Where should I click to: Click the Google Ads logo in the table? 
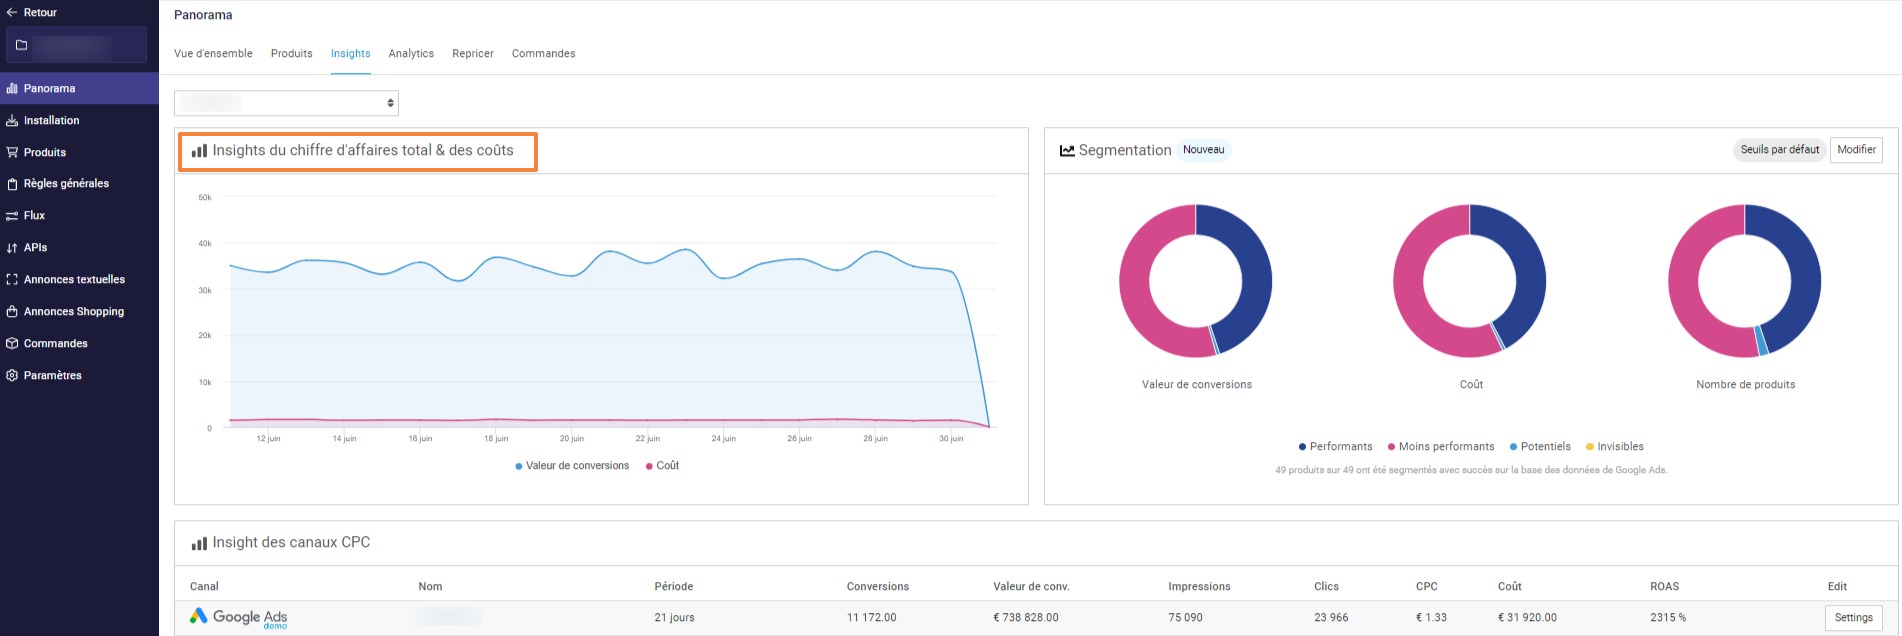[238, 617]
